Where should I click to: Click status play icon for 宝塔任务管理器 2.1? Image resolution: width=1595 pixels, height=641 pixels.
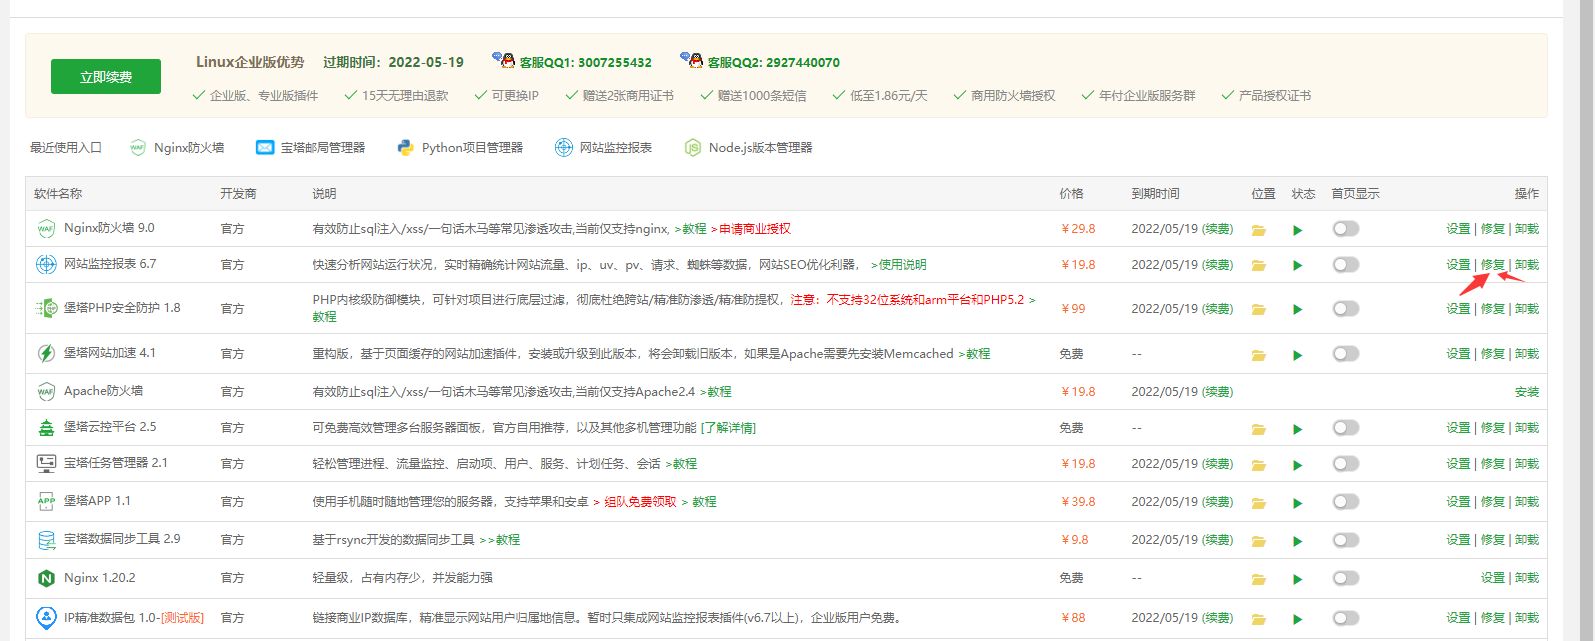point(1298,465)
